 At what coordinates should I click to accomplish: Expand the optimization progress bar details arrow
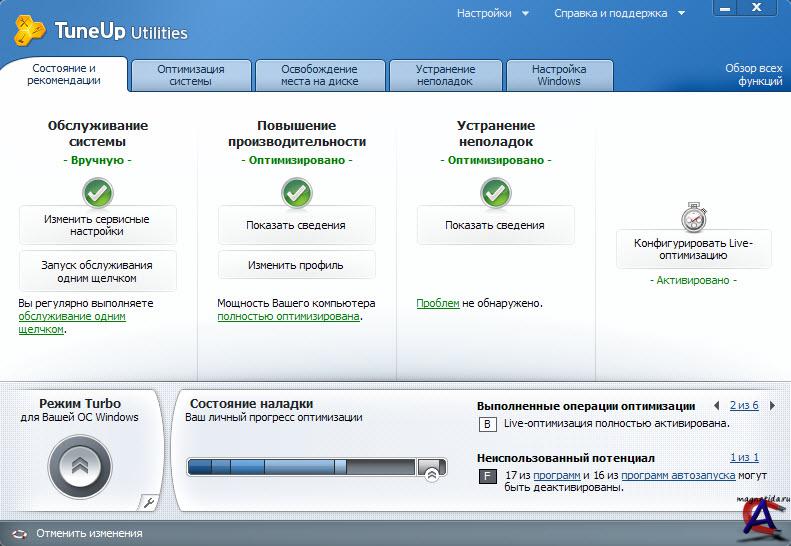coord(431,476)
